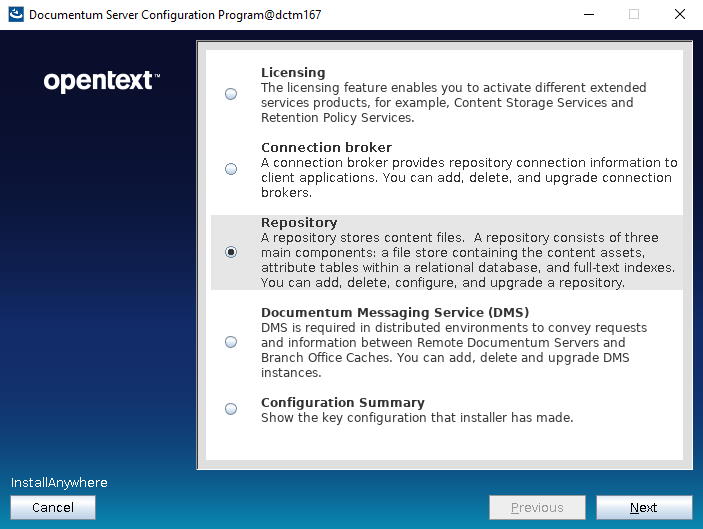703x529 pixels.
Task: Open the title bar application icon menu
Action: click(14, 15)
